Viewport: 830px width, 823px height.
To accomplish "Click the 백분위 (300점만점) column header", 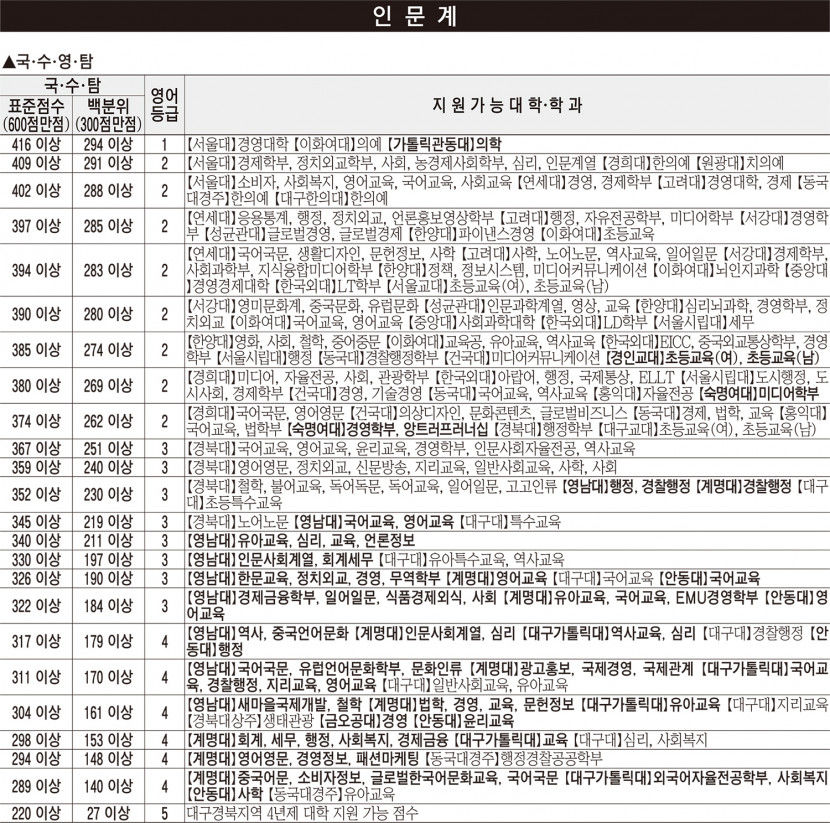I will (x=109, y=114).
